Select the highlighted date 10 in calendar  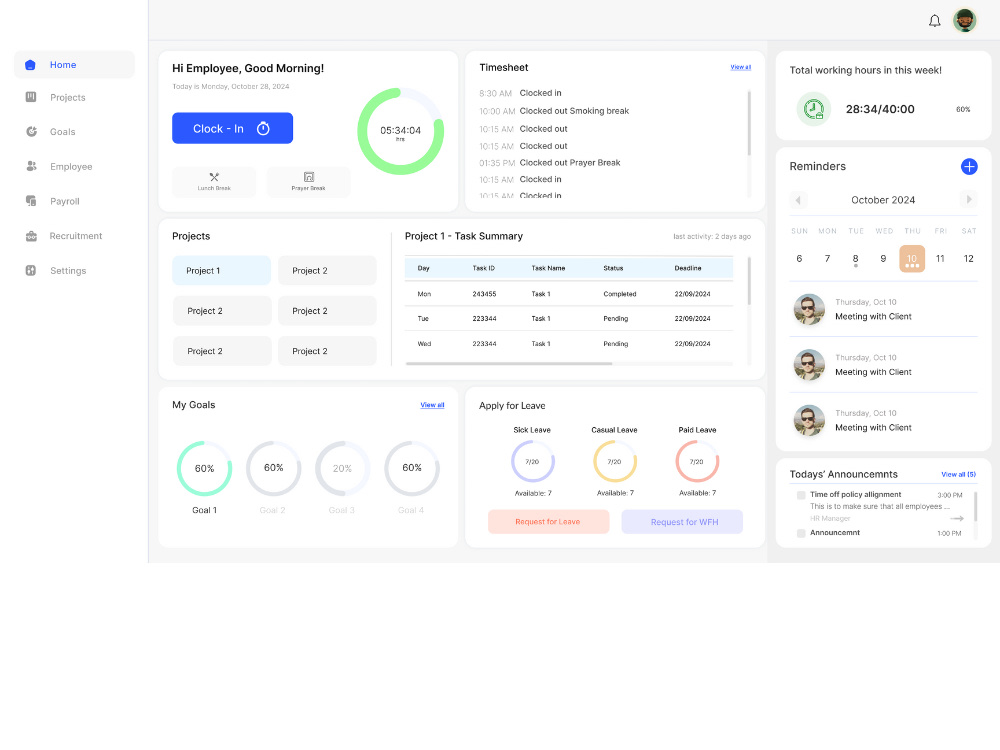(912, 258)
